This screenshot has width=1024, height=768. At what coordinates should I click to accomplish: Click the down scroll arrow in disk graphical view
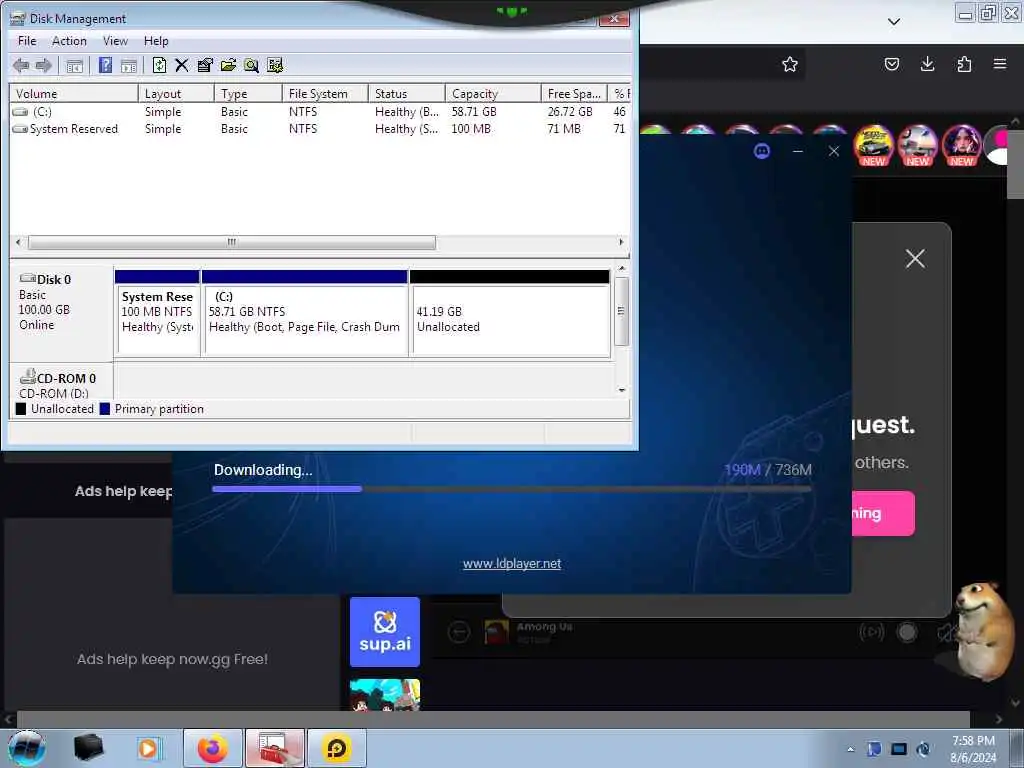(622, 390)
